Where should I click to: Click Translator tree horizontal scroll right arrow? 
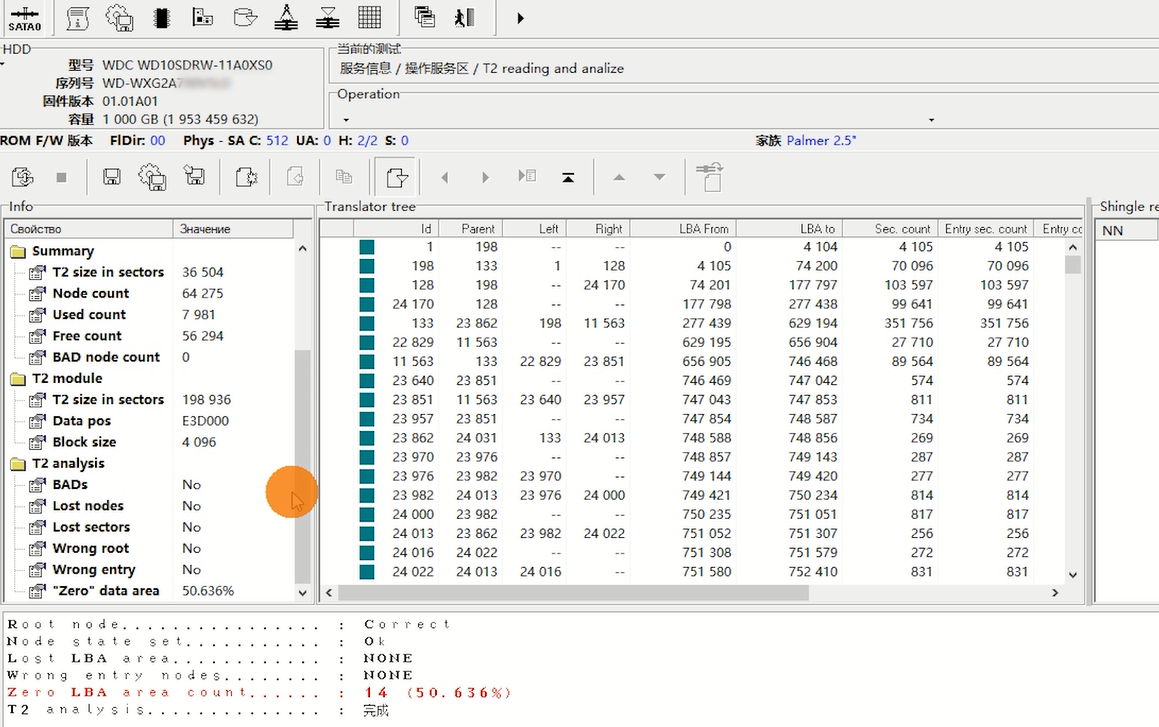tap(1055, 593)
